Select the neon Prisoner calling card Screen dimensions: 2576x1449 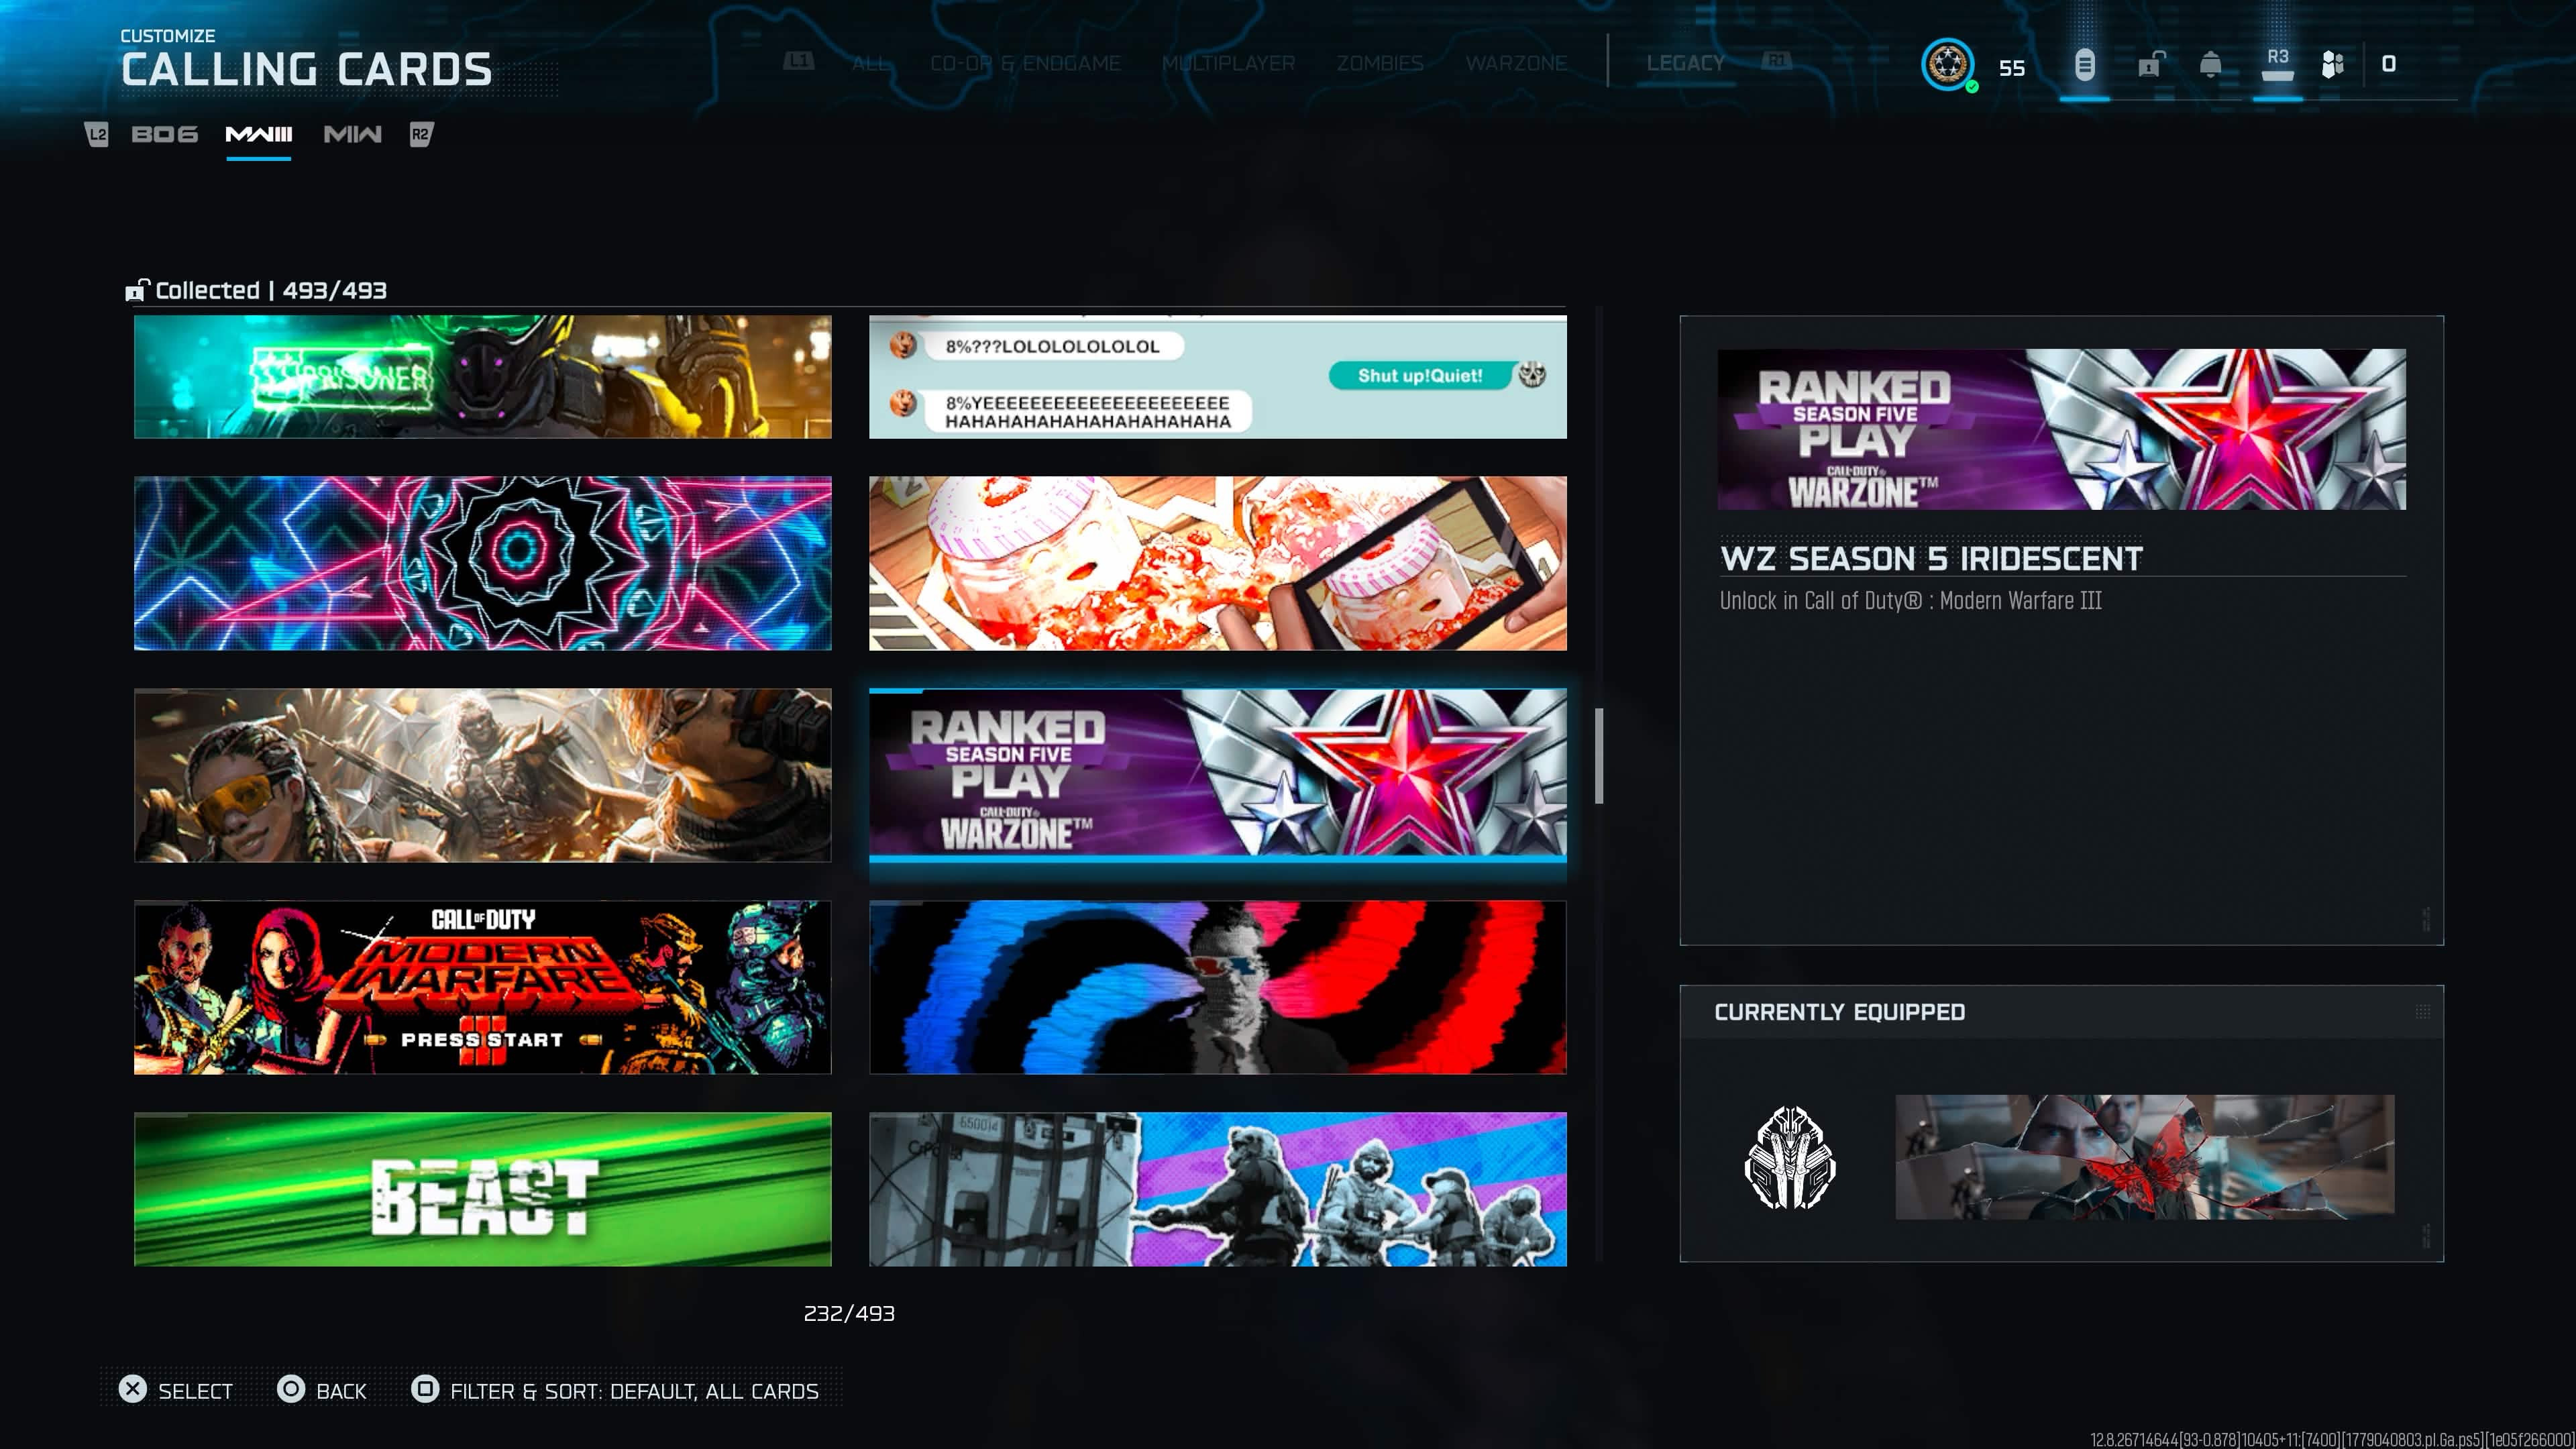[x=483, y=377]
